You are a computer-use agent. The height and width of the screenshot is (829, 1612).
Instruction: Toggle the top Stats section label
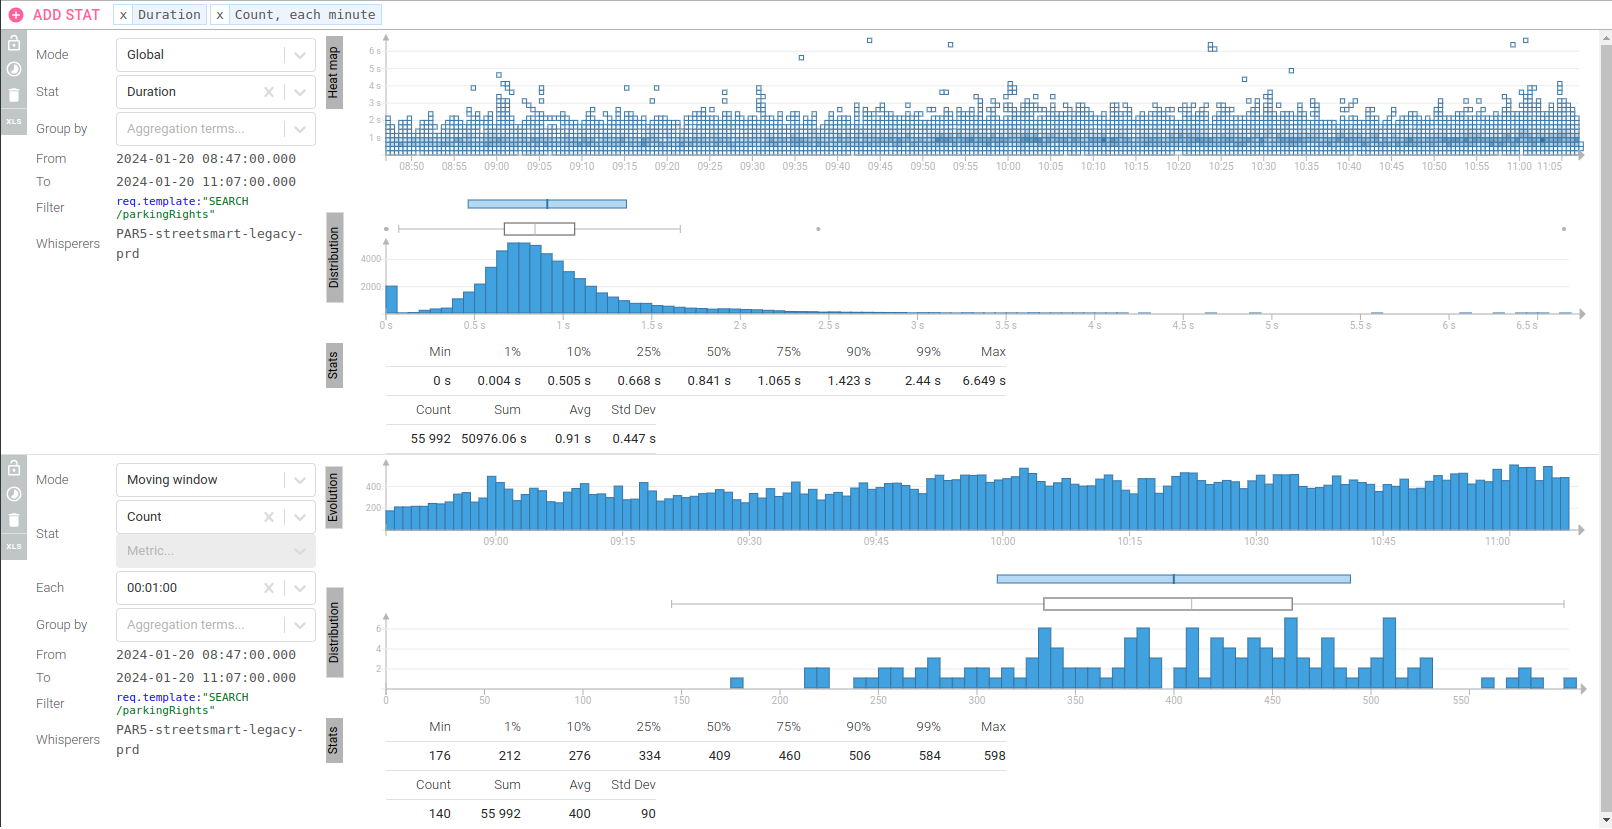334,366
